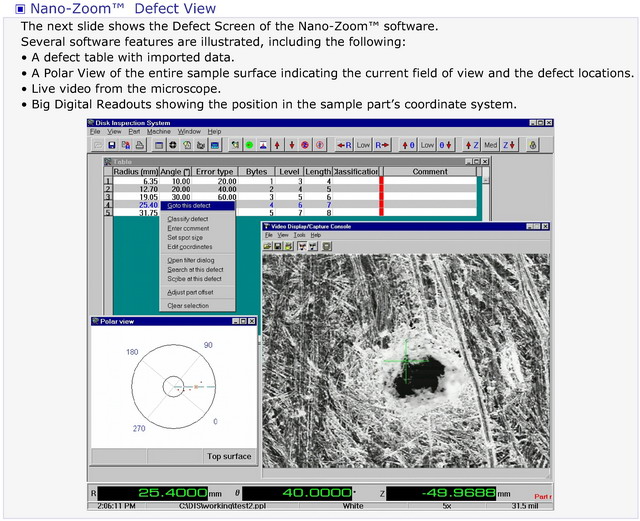The height and width of the screenshot is (521, 640).
Task: Select 'Set spot size' menu entry
Action: point(197,237)
